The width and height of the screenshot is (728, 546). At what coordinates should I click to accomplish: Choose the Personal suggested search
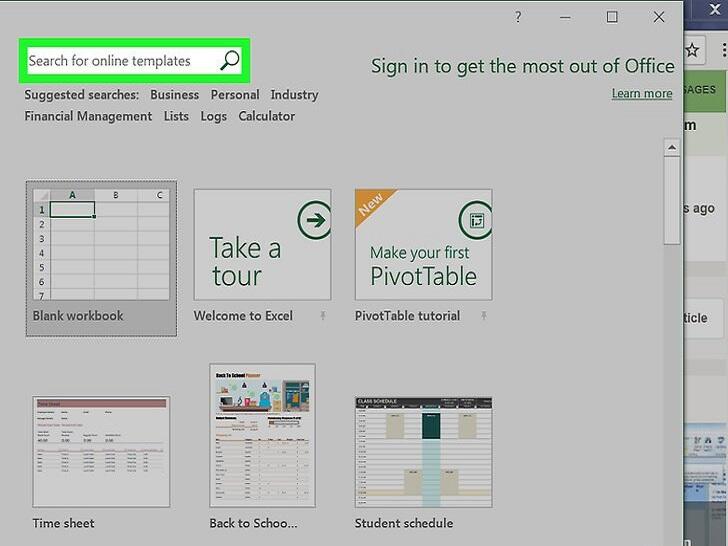pos(235,95)
